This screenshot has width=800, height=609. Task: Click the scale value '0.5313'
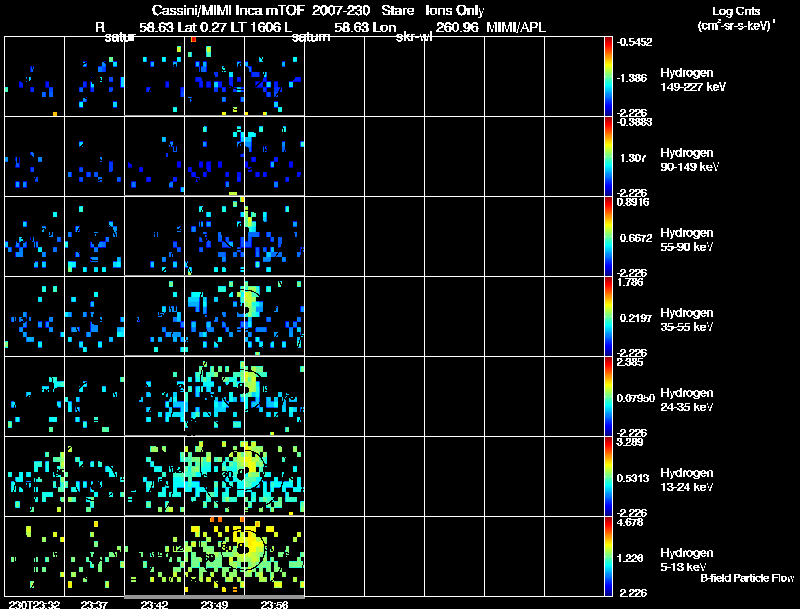[x=633, y=478]
